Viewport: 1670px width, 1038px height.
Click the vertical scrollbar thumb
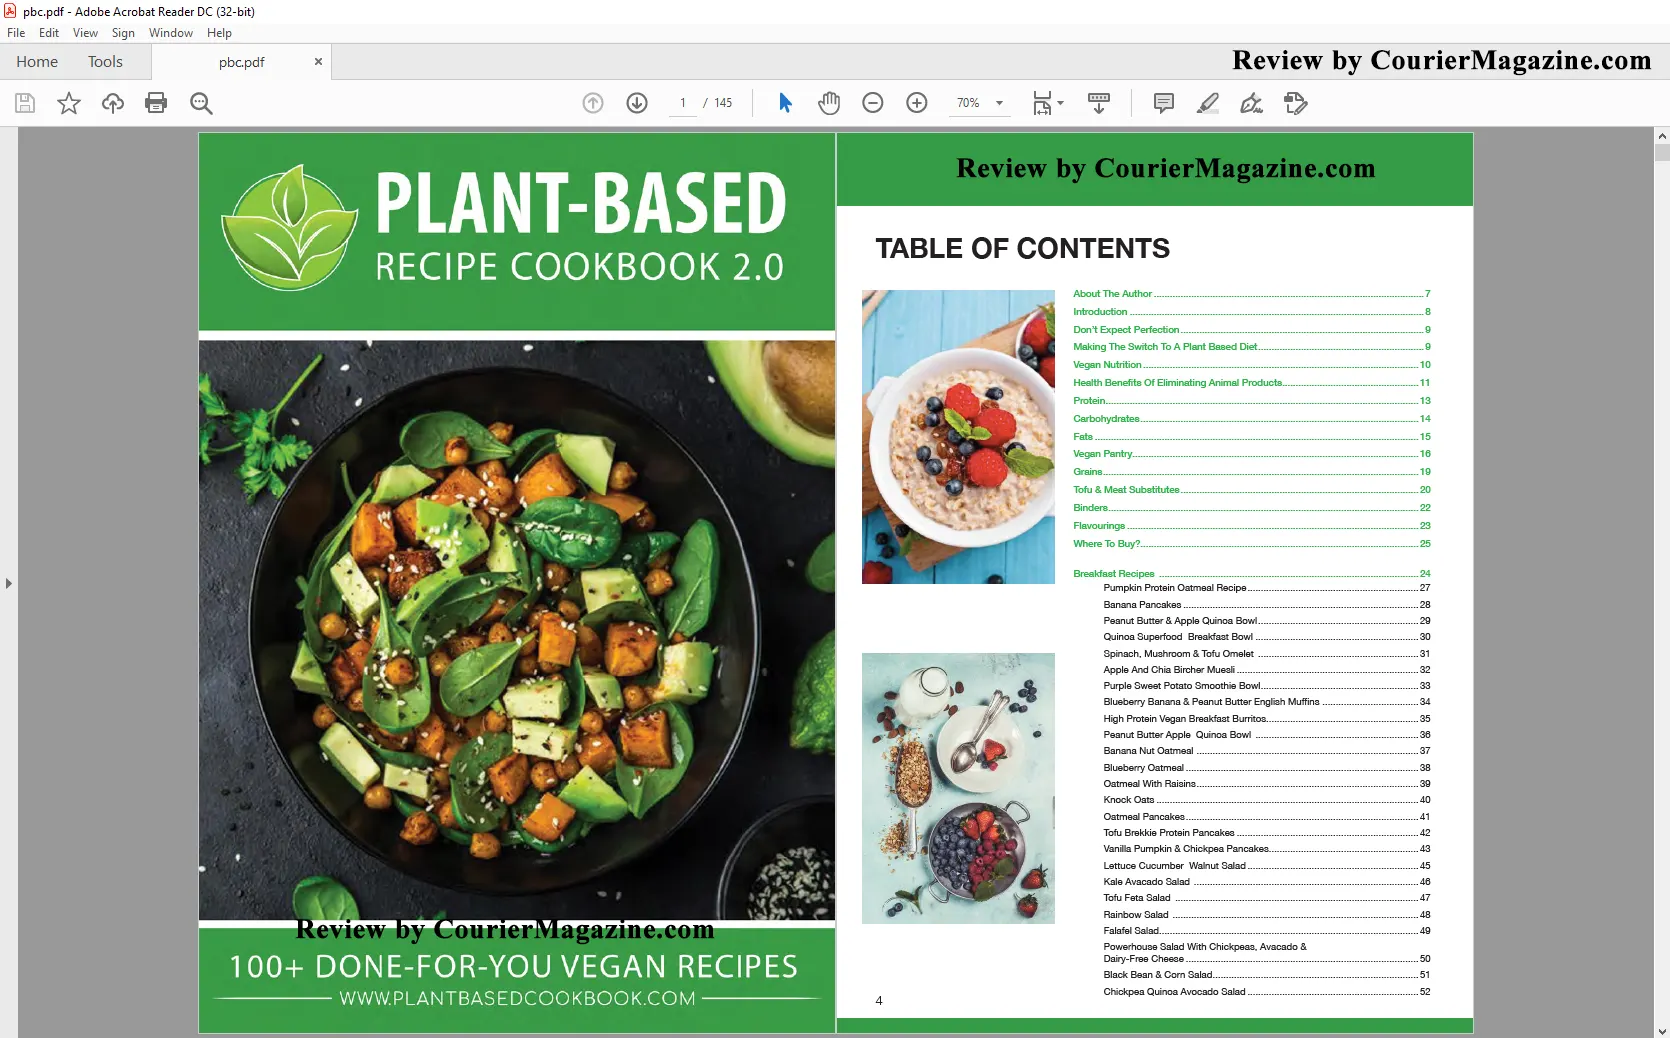click(1662, 153)
